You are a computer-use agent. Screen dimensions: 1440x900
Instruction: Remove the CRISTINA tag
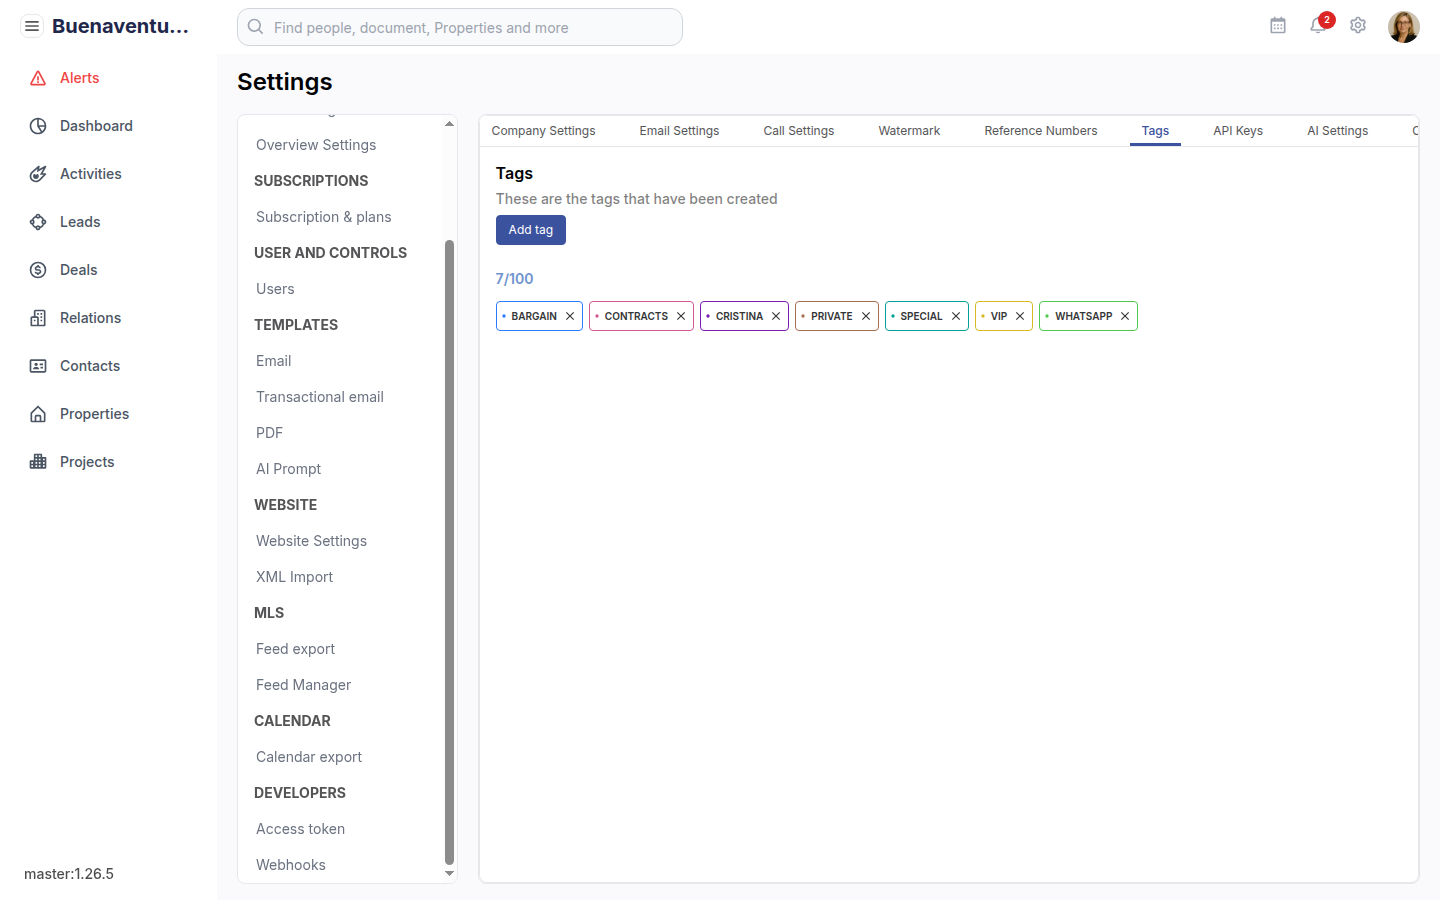[776, 316]
